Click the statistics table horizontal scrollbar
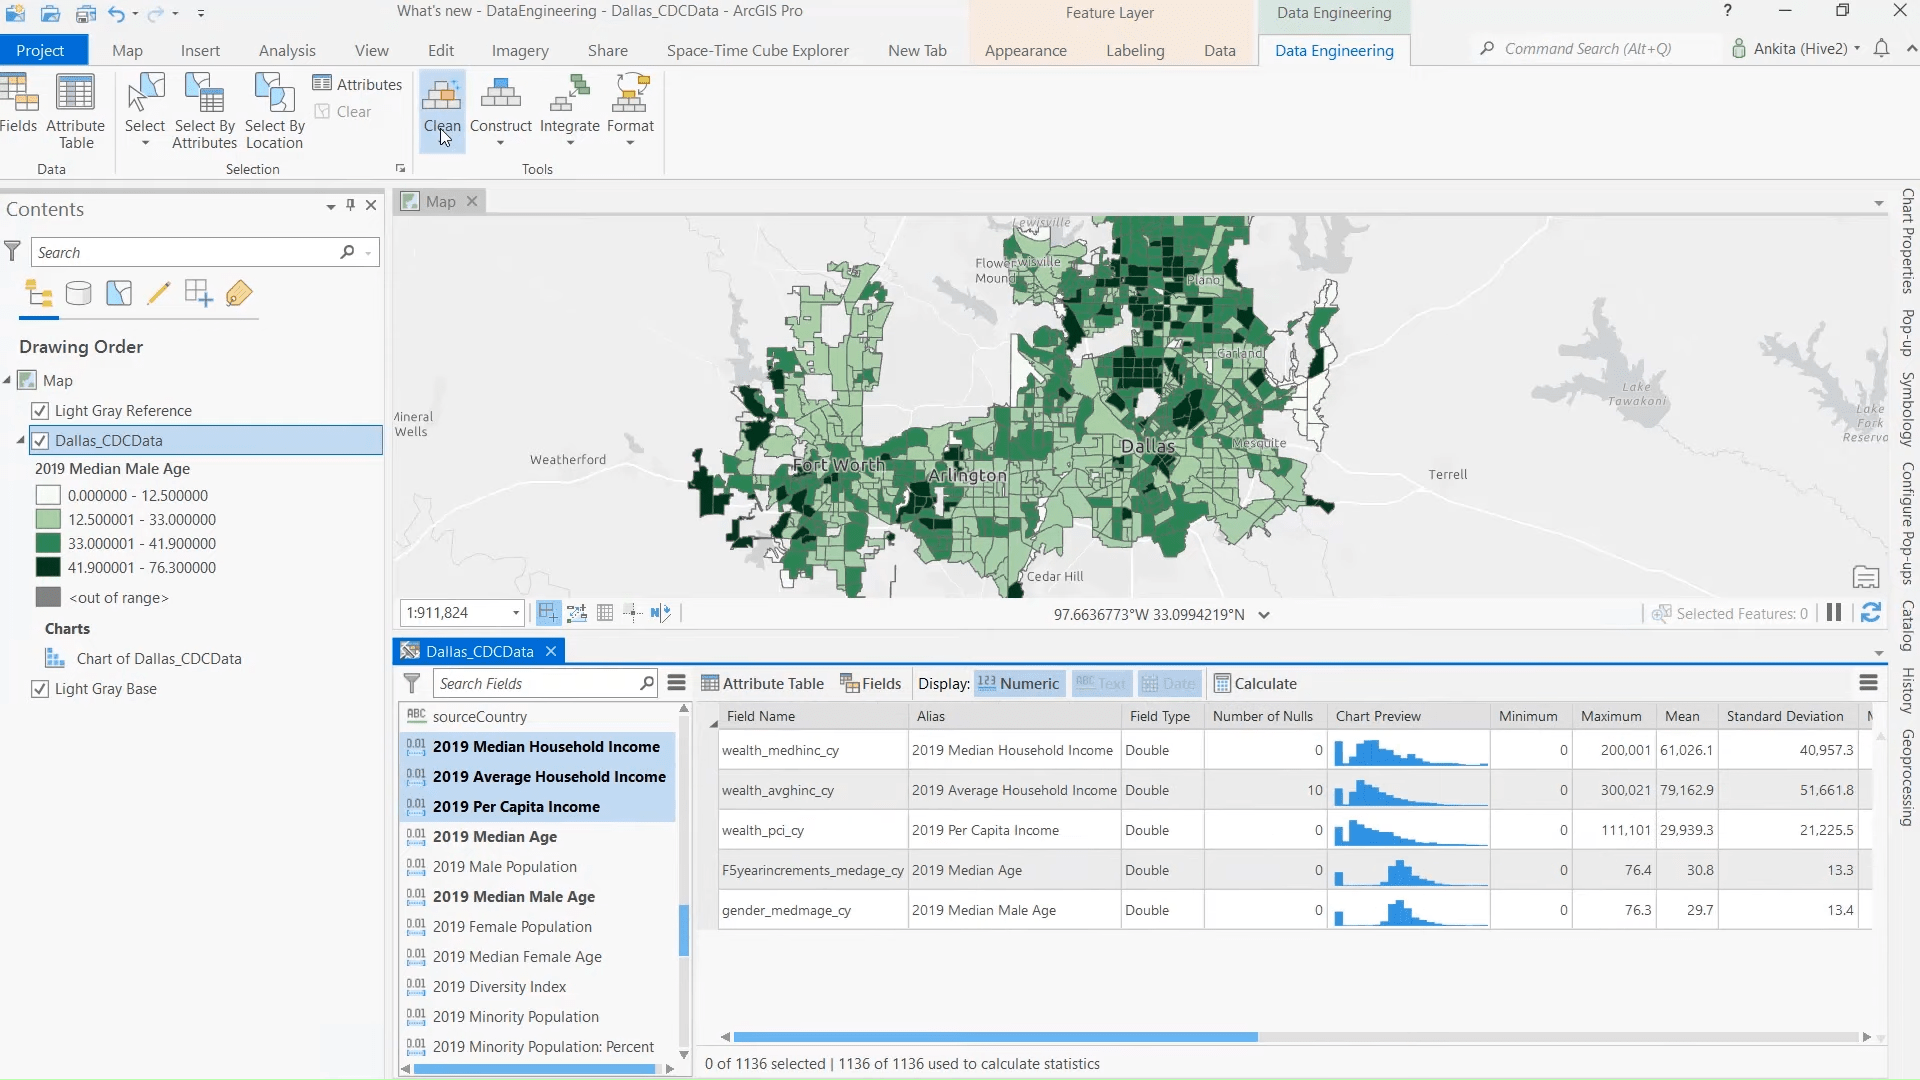The height and width of the screenshot is (1080, 1920). 995,1037
